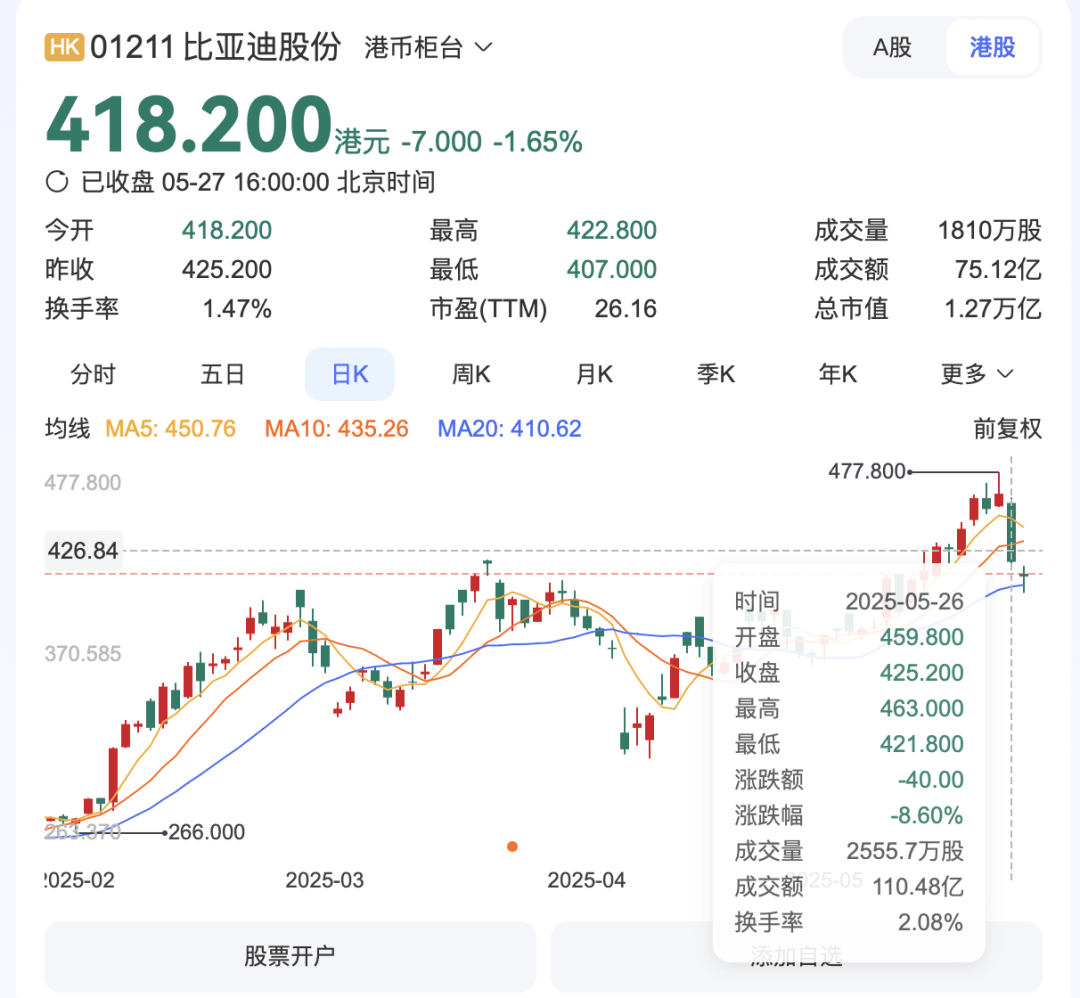
Task: Select the 港股 toggle option
Action: coord(992,48)
